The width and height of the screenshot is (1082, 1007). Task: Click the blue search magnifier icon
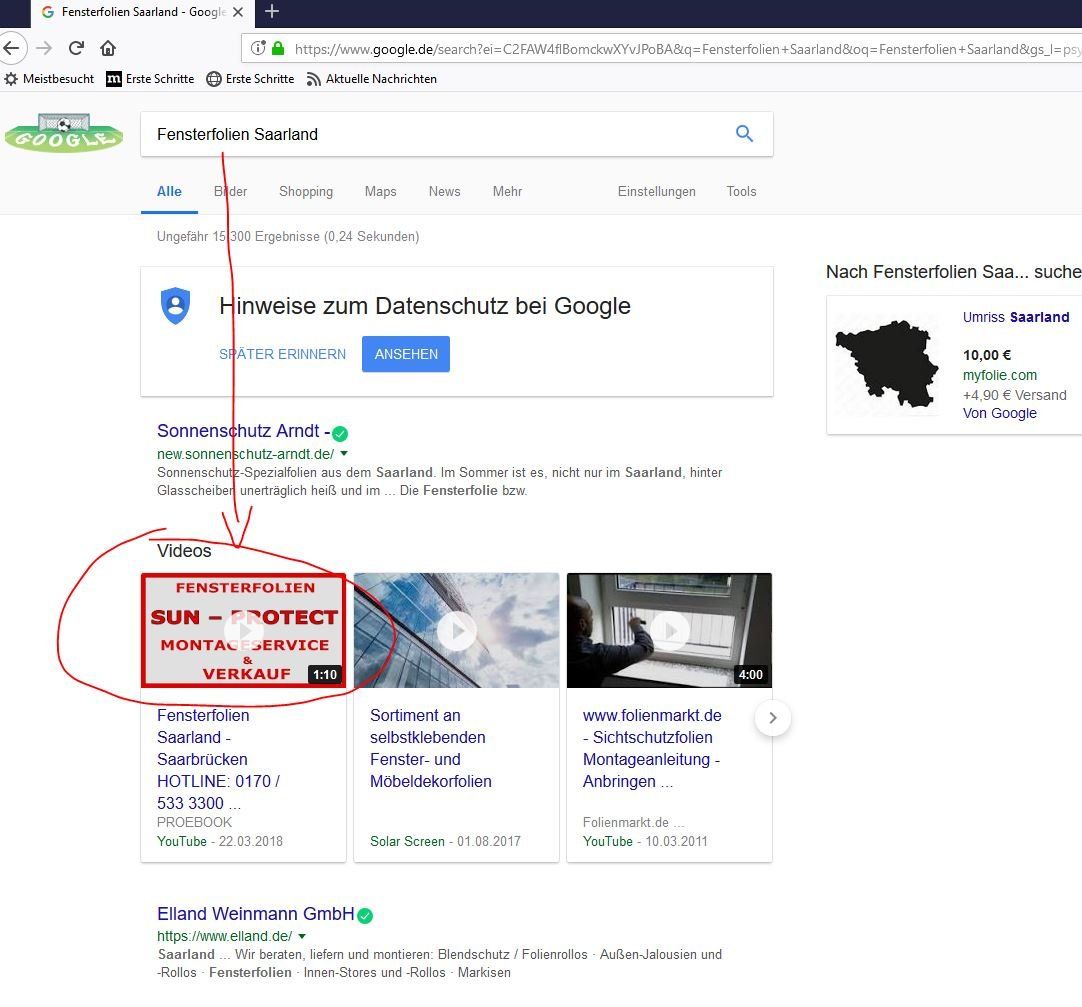(744, 133)
